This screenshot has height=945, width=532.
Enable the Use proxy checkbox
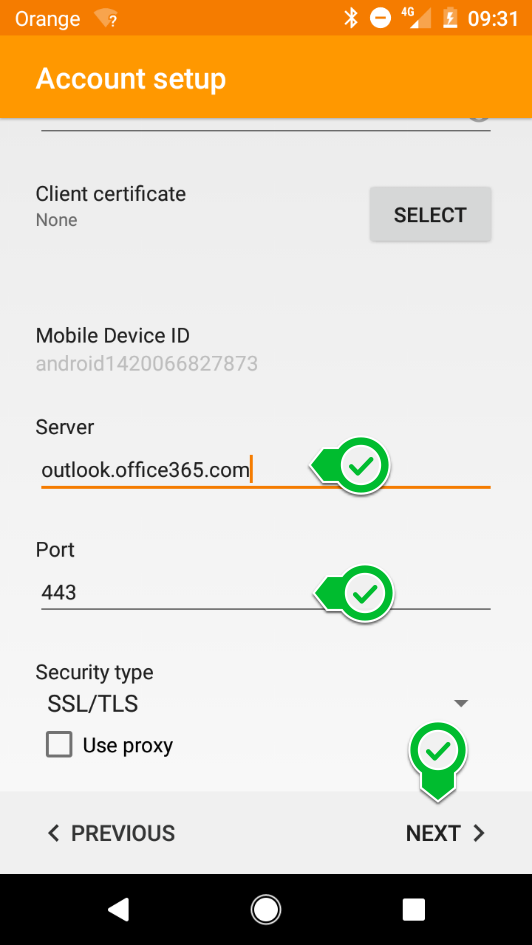coord(59,745)
